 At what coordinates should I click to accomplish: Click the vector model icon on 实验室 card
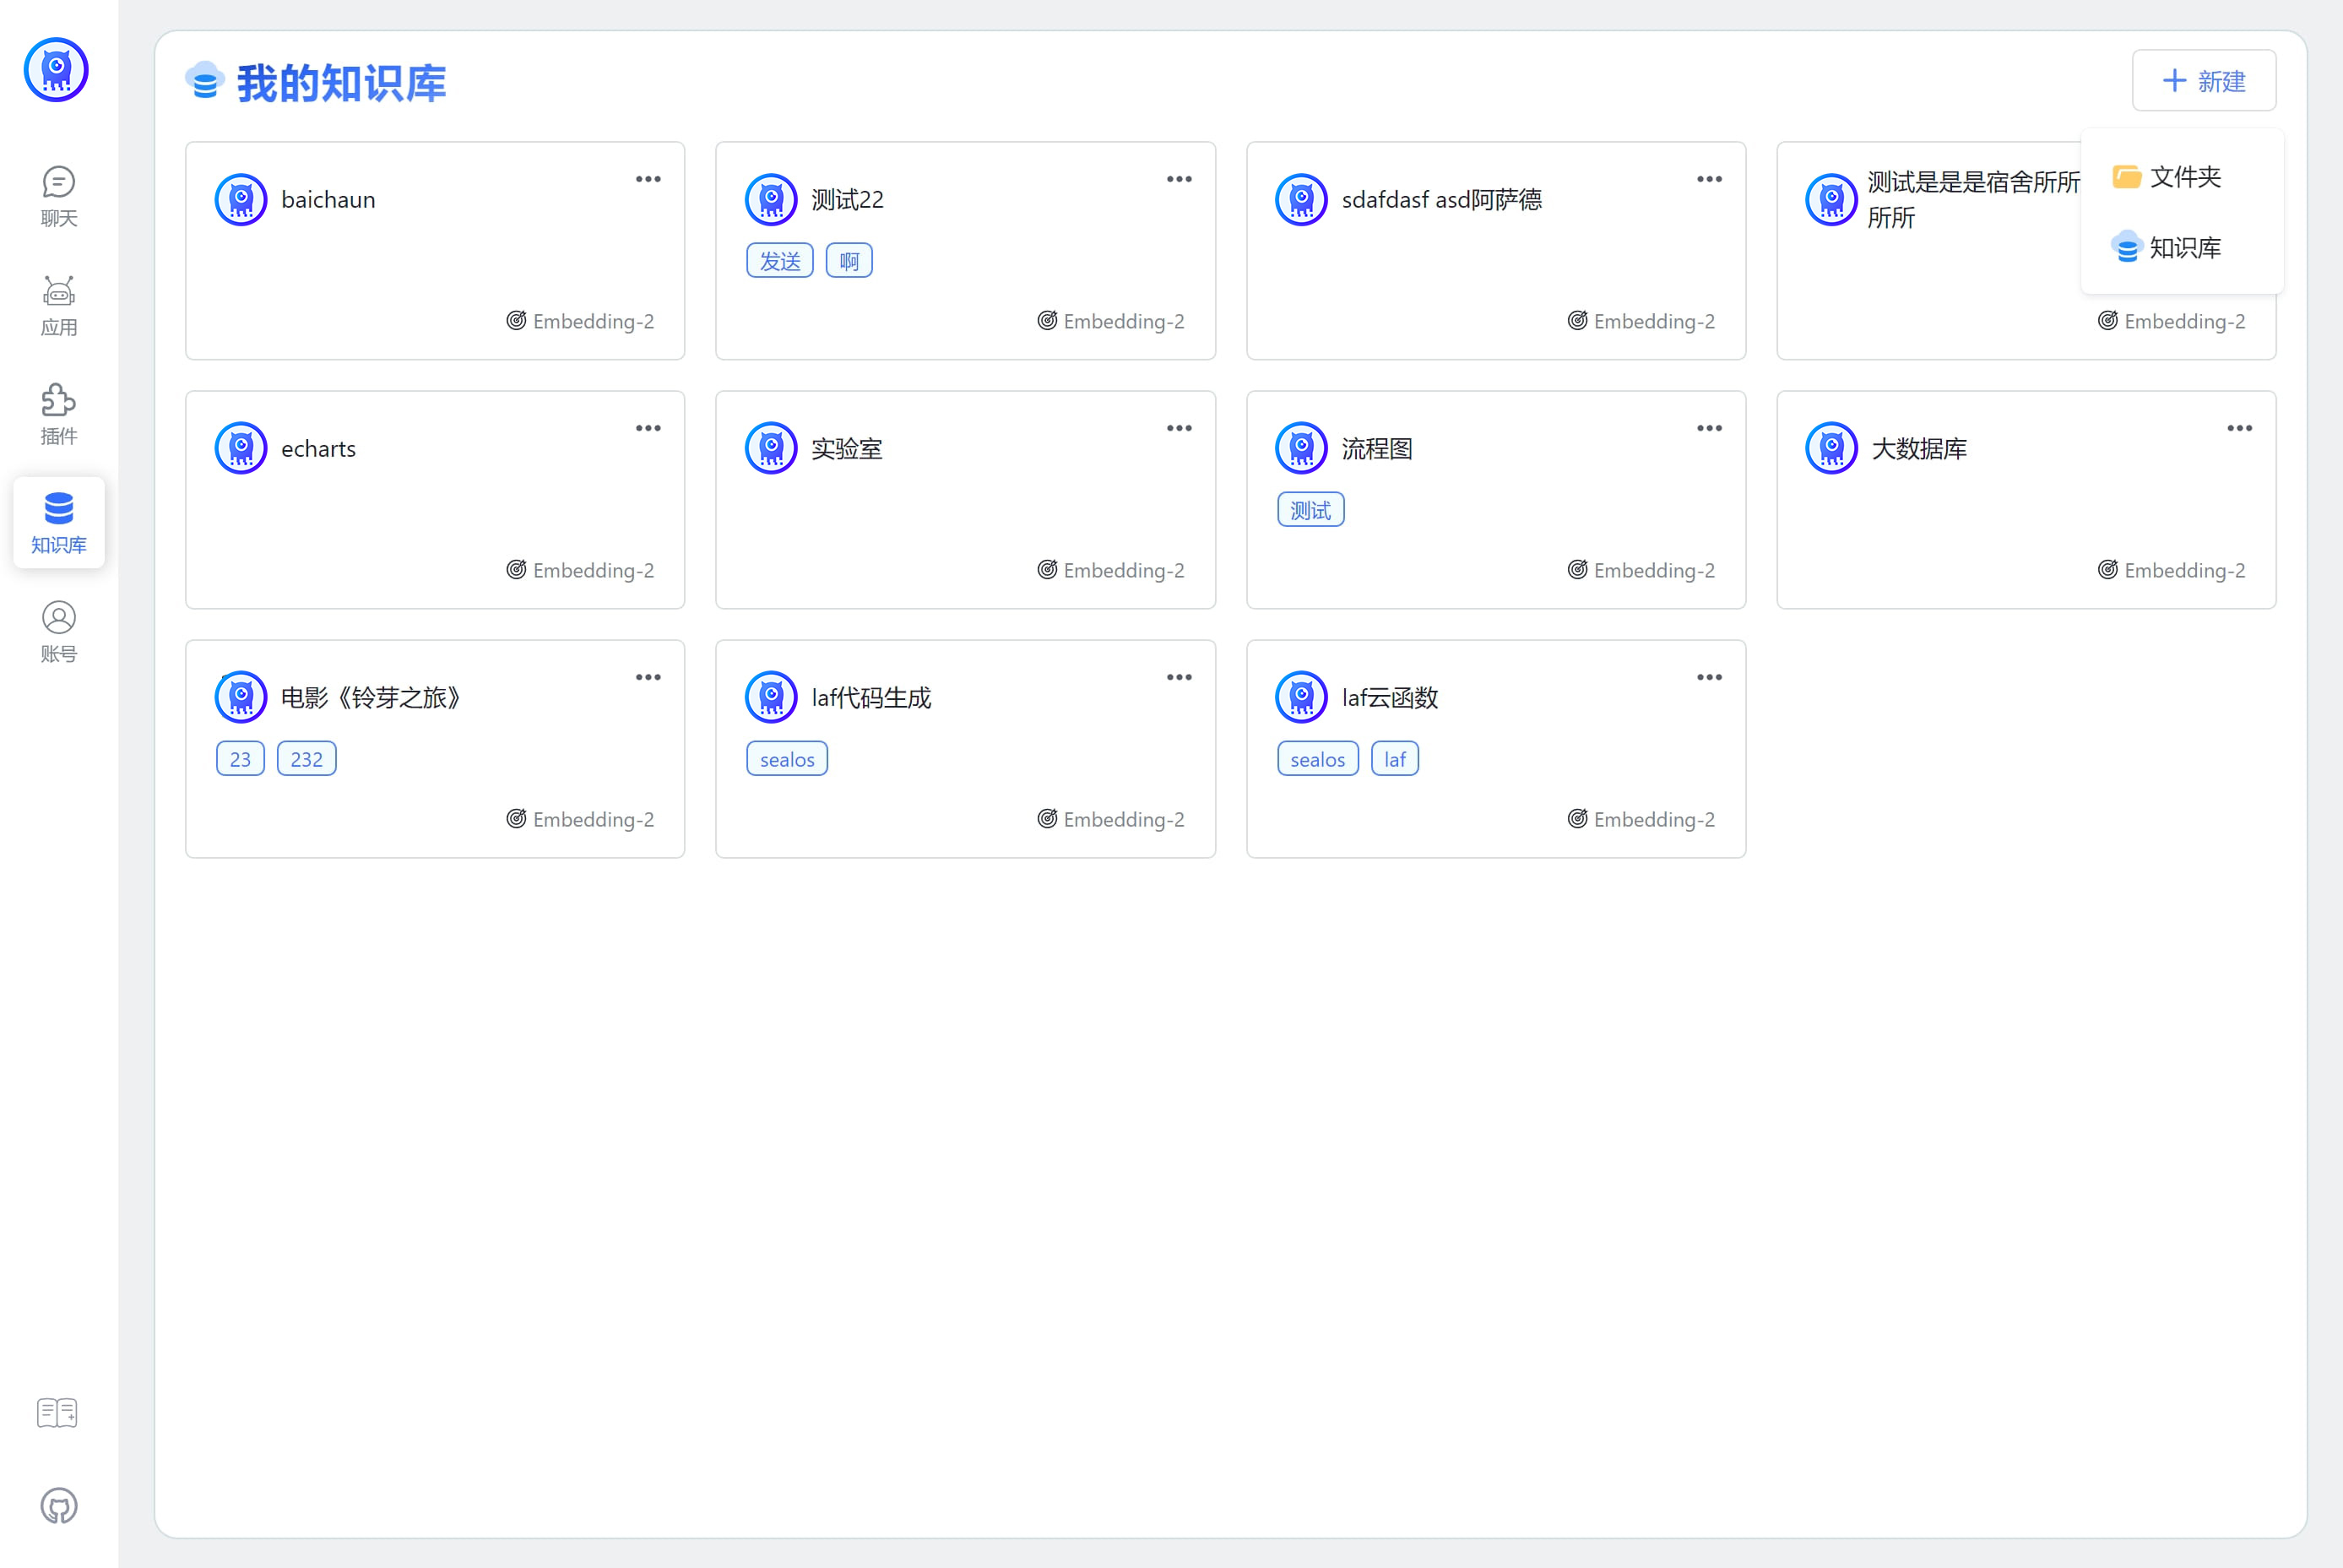1047,570
